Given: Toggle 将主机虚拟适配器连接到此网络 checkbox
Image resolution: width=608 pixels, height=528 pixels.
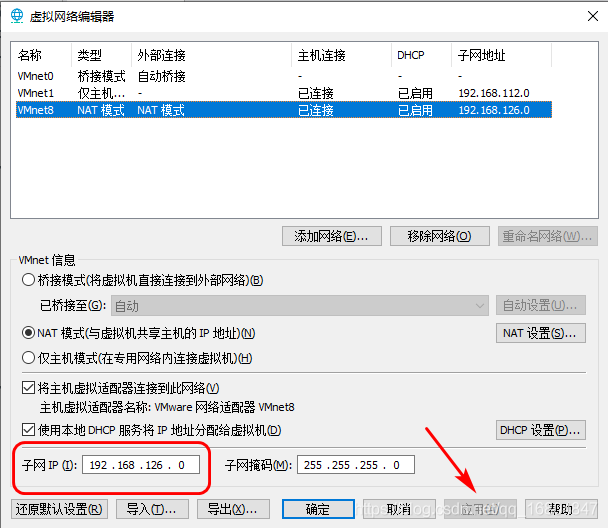Looking at the screenshot, I should 28,388.
